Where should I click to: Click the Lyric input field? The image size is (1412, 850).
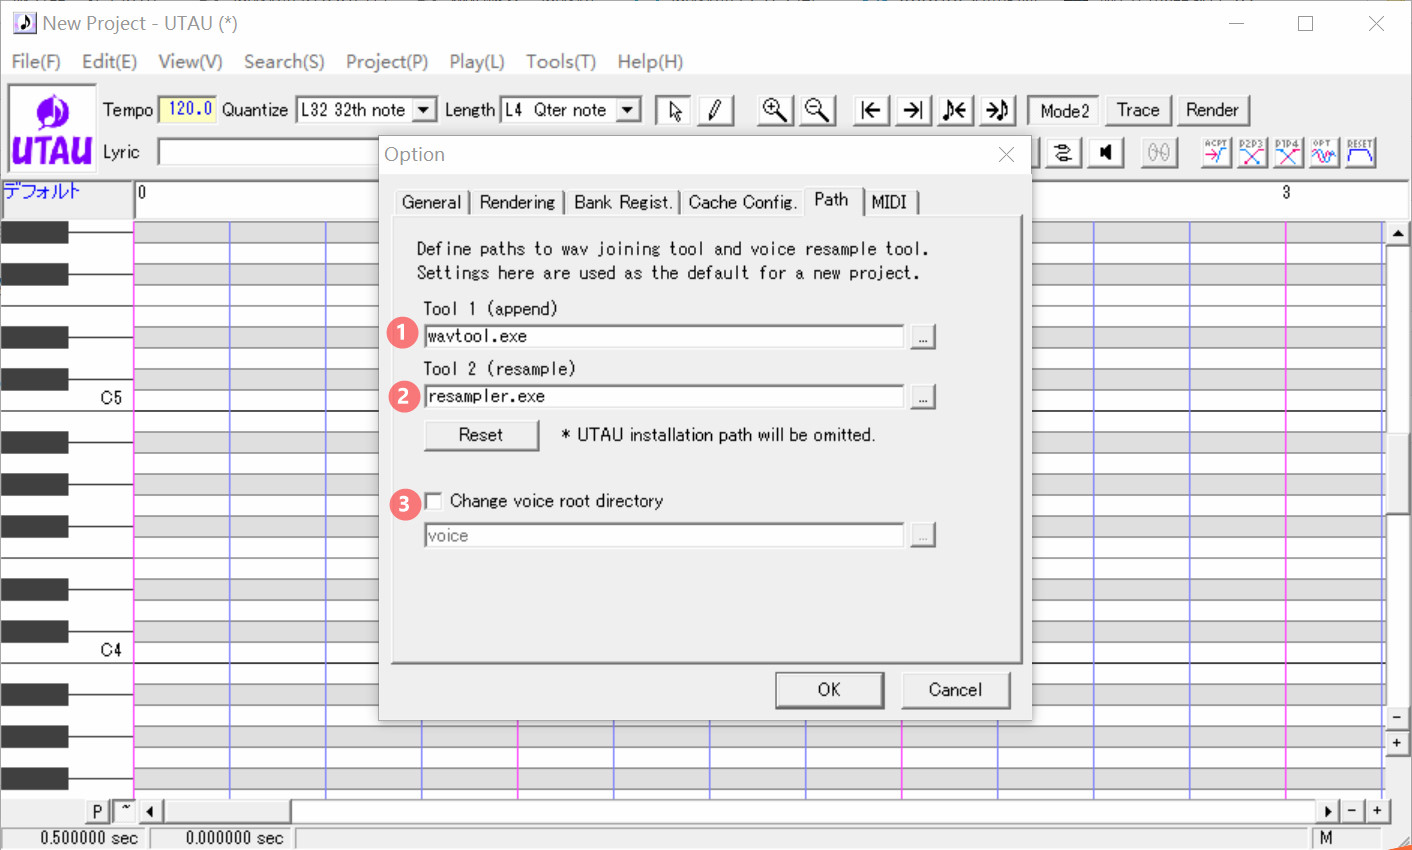click(268, 152)
